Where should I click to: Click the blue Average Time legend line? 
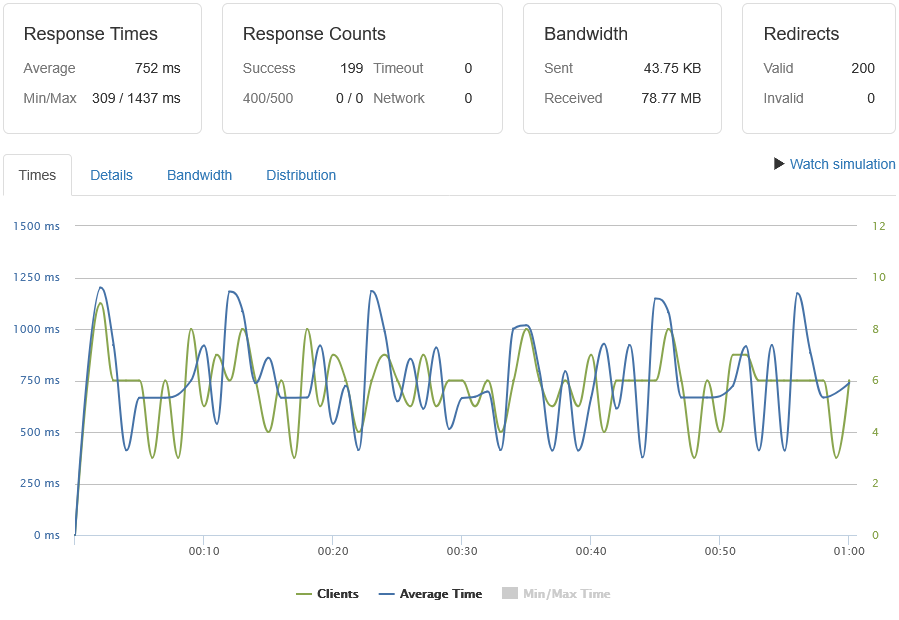(x=387, y=594)
